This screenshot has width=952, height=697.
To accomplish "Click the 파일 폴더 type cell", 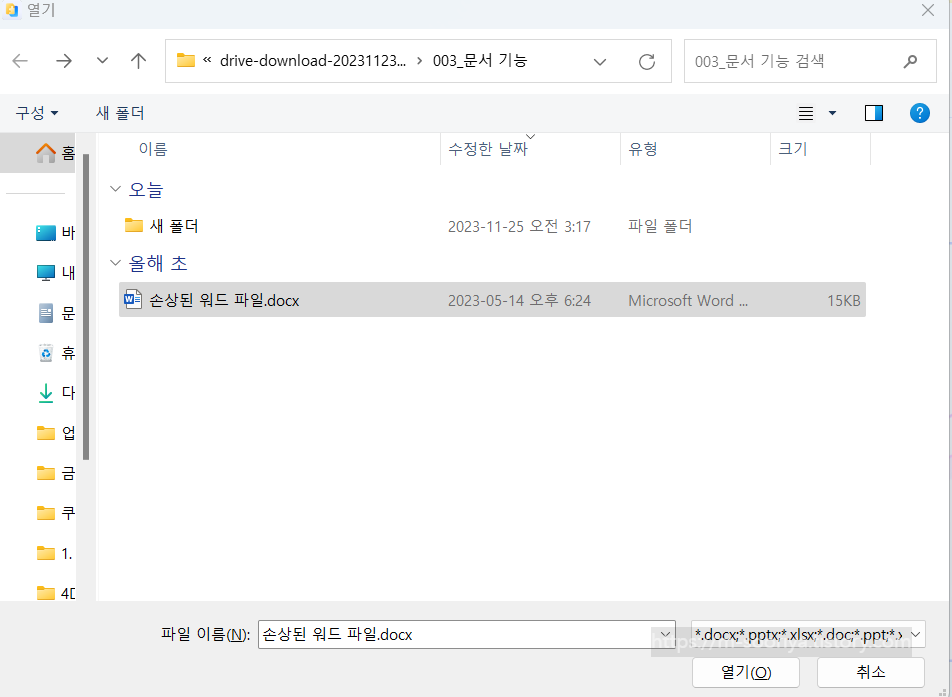I will click(660, 227).
